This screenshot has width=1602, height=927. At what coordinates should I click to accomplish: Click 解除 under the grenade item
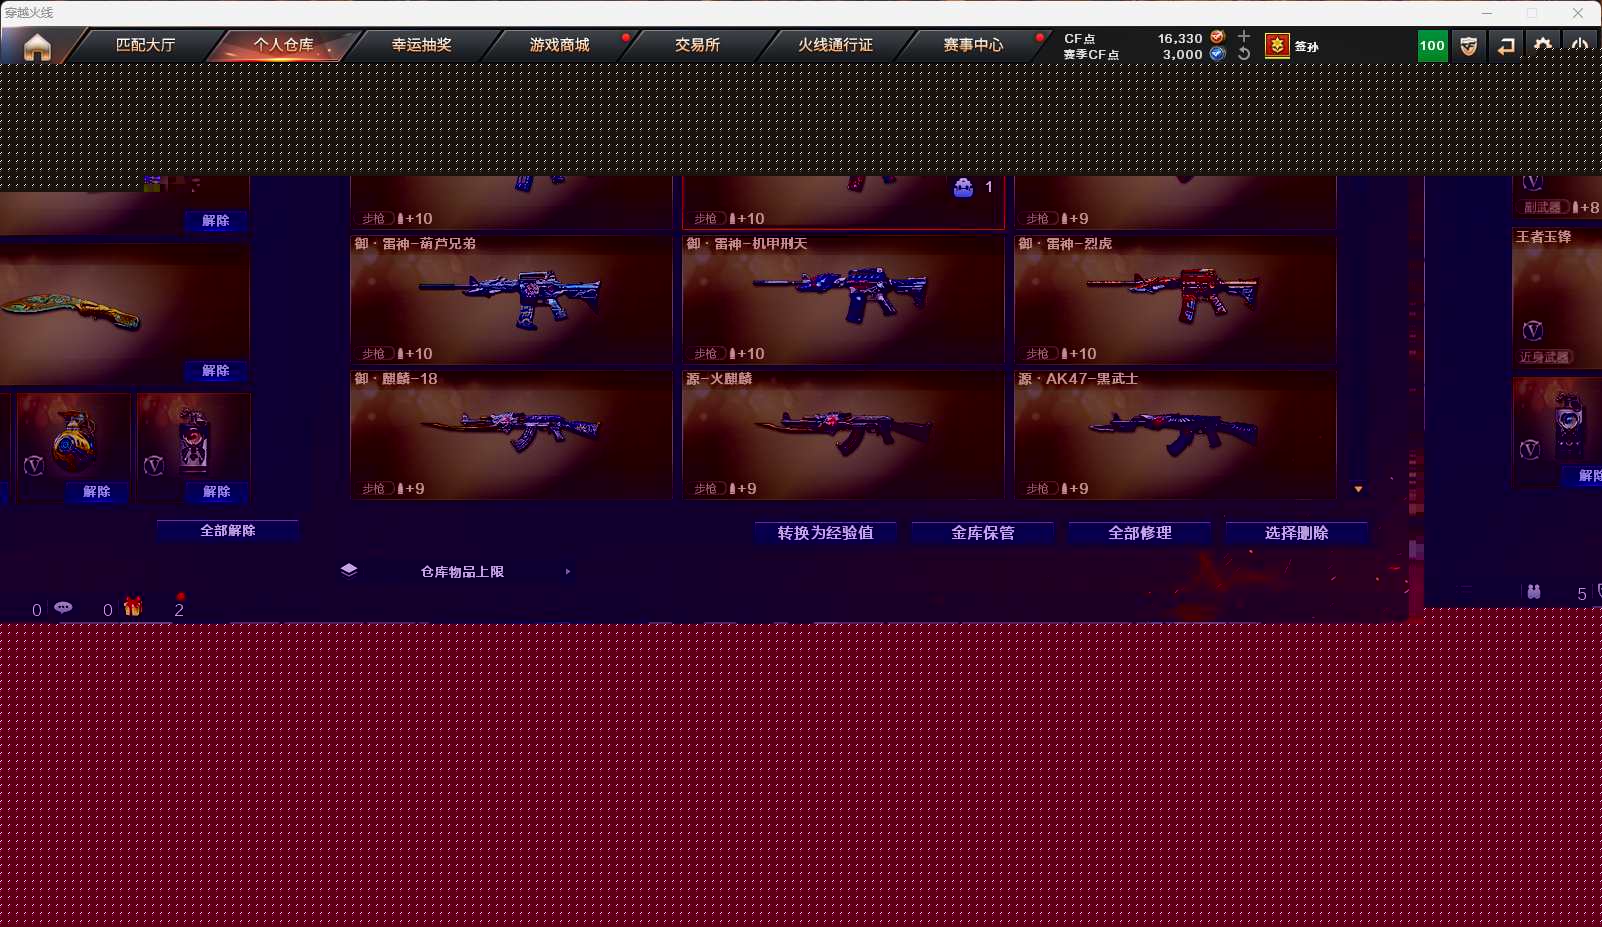click(97, 492)
